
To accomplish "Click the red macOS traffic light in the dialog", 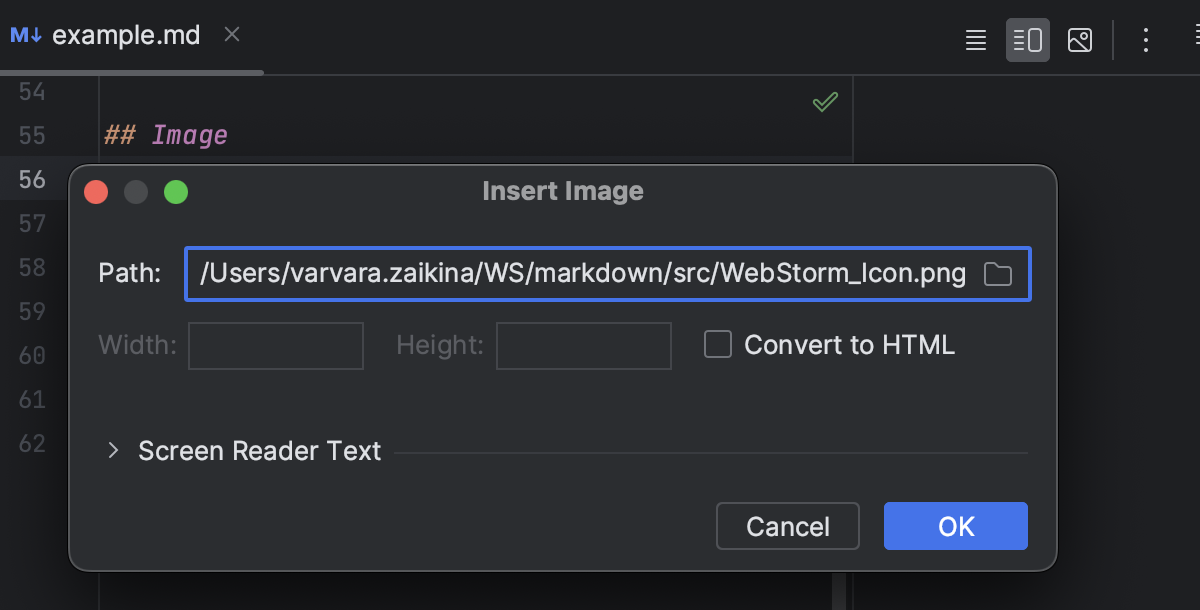I will pyautogui.click(x=96, y=191).
